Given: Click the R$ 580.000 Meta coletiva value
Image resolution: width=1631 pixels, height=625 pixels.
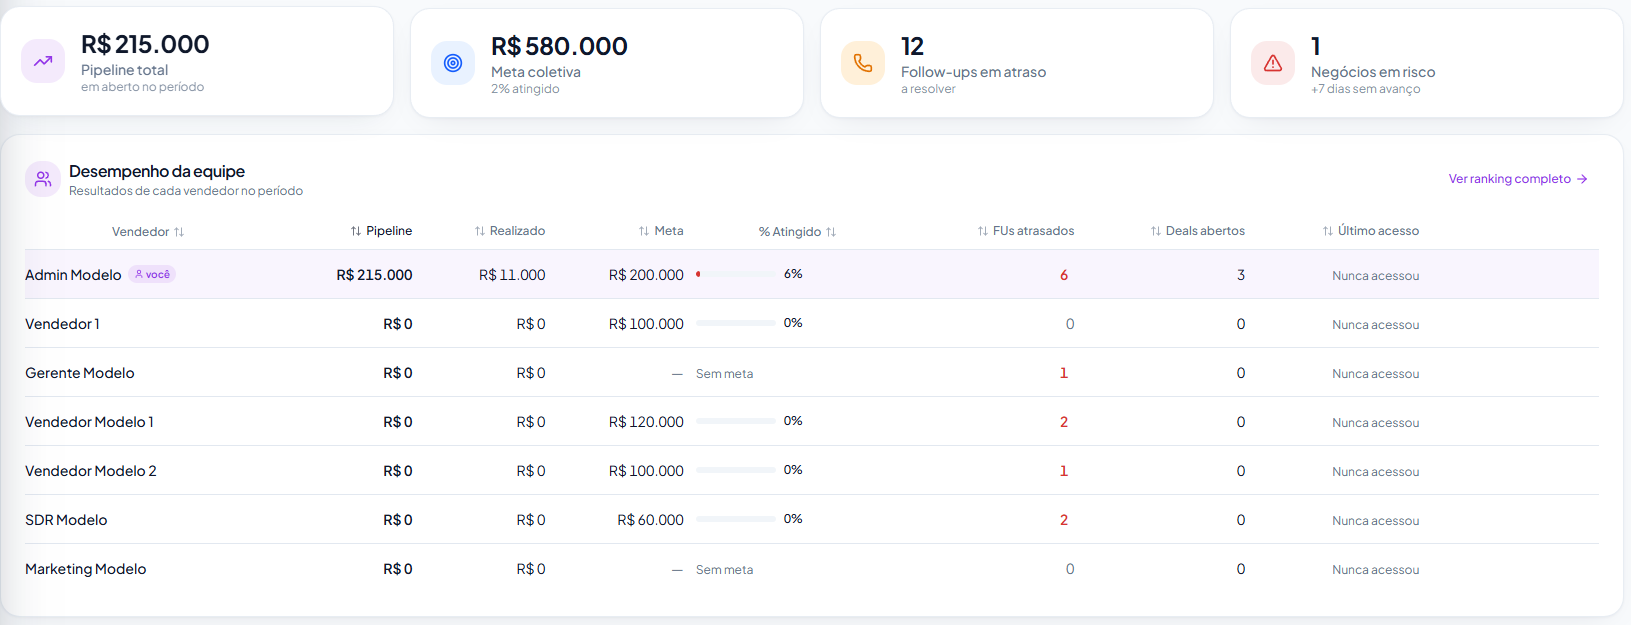Looking at the screenshot, I should [559, 46].
